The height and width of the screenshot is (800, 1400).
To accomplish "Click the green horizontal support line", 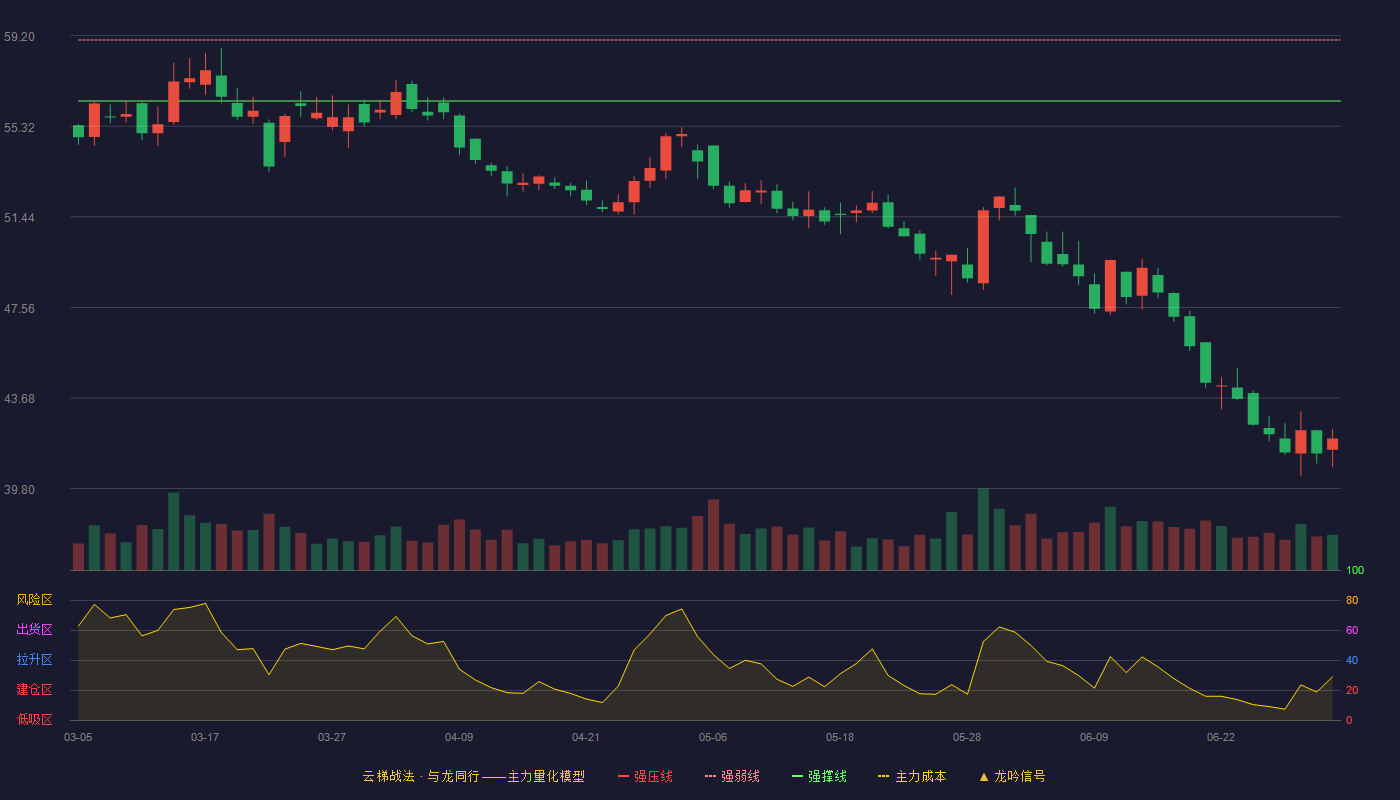I will (709, 101).
